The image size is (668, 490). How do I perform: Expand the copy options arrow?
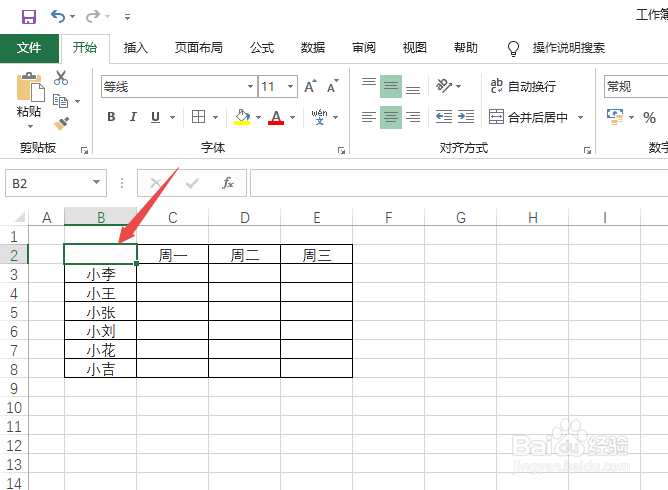pos(78,101)
